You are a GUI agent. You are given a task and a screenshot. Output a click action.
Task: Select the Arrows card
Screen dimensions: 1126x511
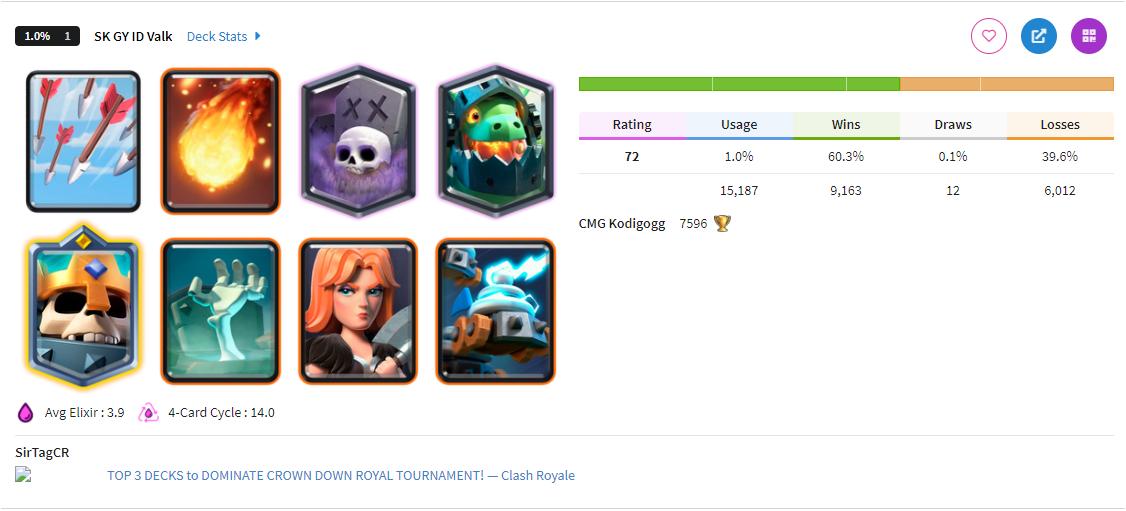tap(83, 141)
